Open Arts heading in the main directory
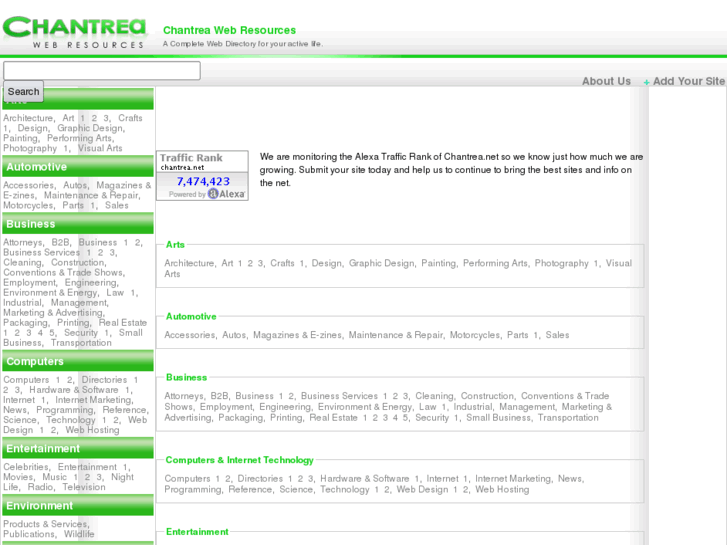 [175, 244]
